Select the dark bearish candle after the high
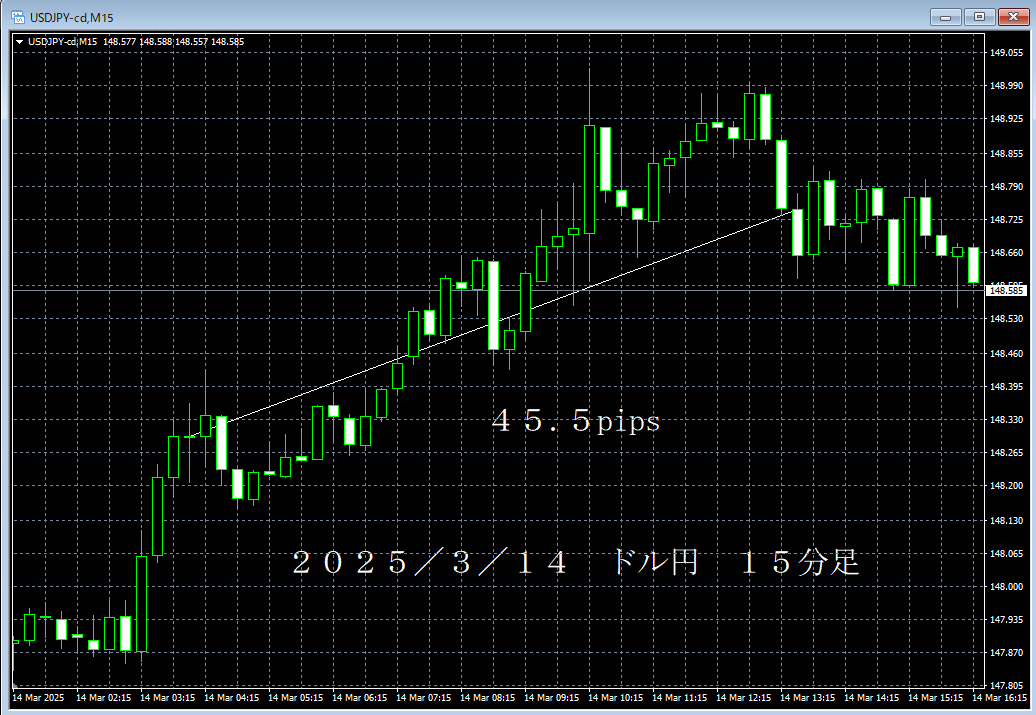The height and width of the screenshot is (715, 1036). point(812,218)
